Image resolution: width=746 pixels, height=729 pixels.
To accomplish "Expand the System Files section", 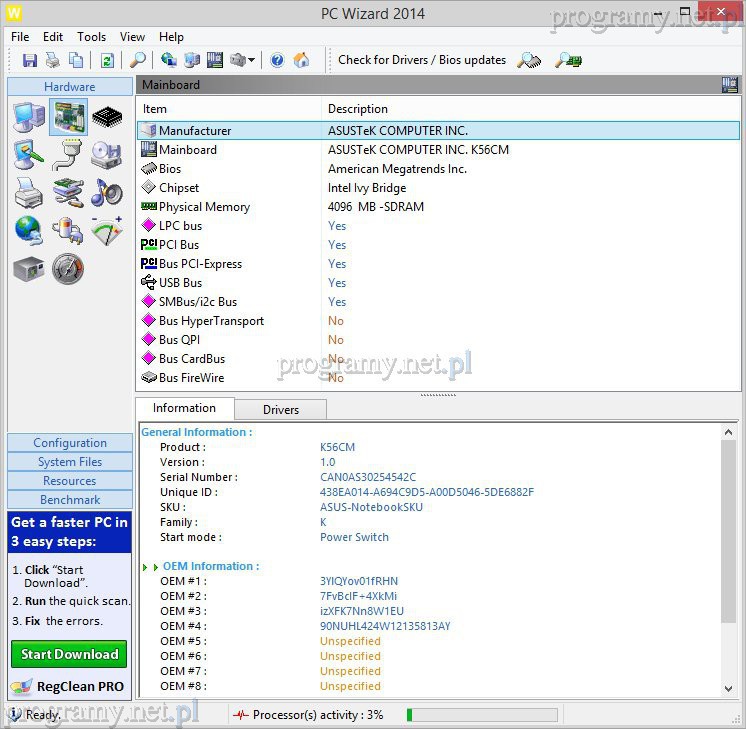I will click(x=69, y=462).
